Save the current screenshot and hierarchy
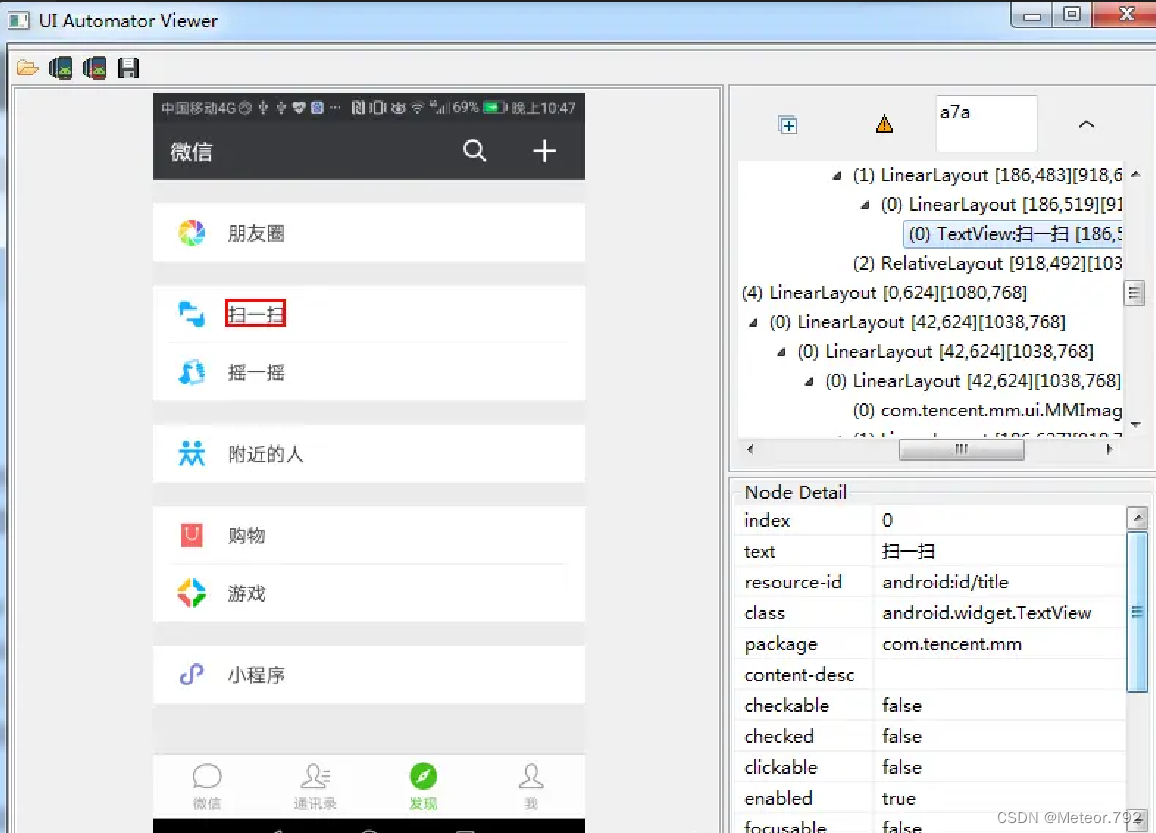Screen dimensions: 1156x833 128,68
